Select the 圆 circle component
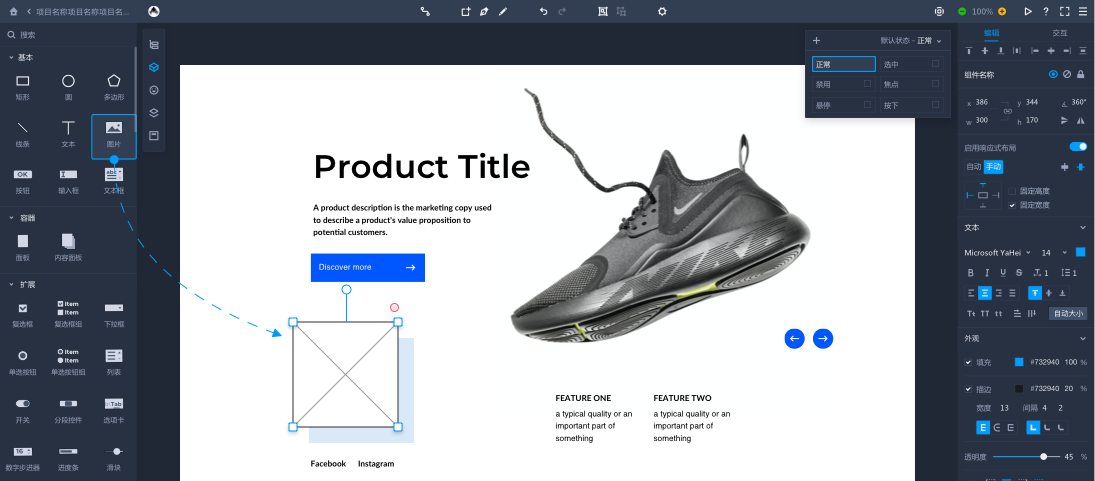The width and height of the screenshot is (1095, 481). (x=68, y=87)
